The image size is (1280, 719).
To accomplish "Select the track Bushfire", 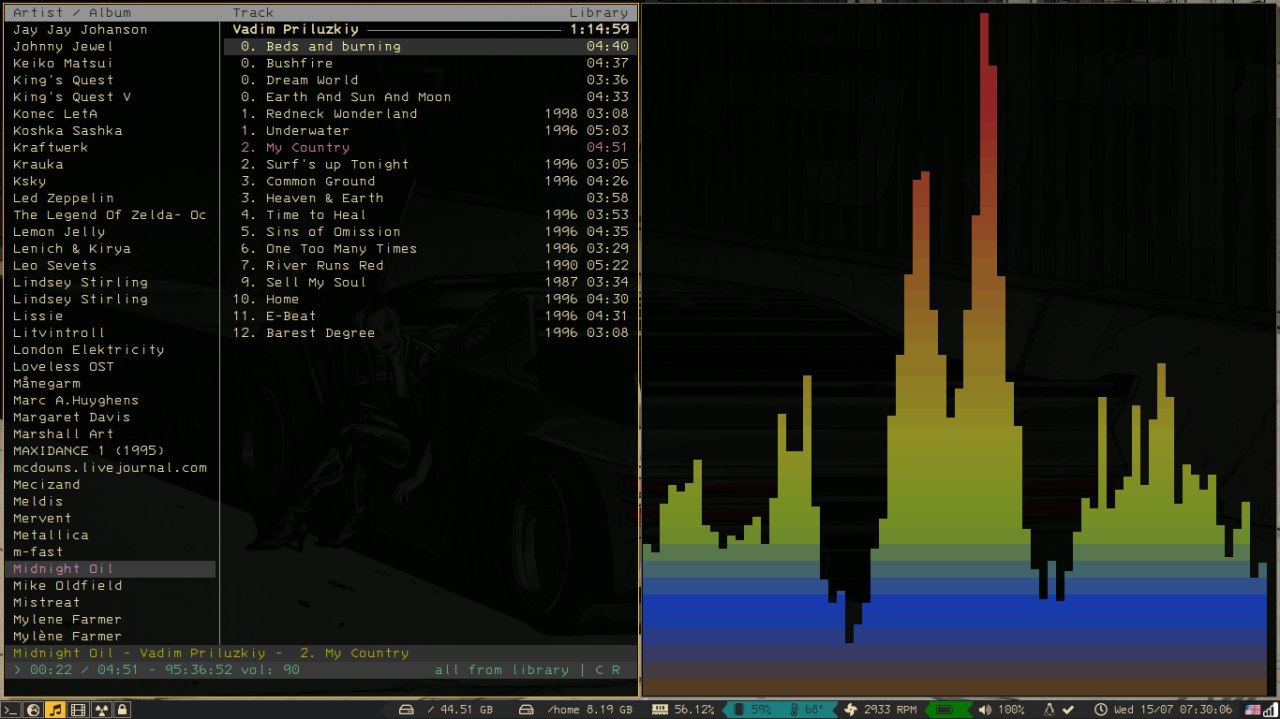I will [x=430, y=63].
